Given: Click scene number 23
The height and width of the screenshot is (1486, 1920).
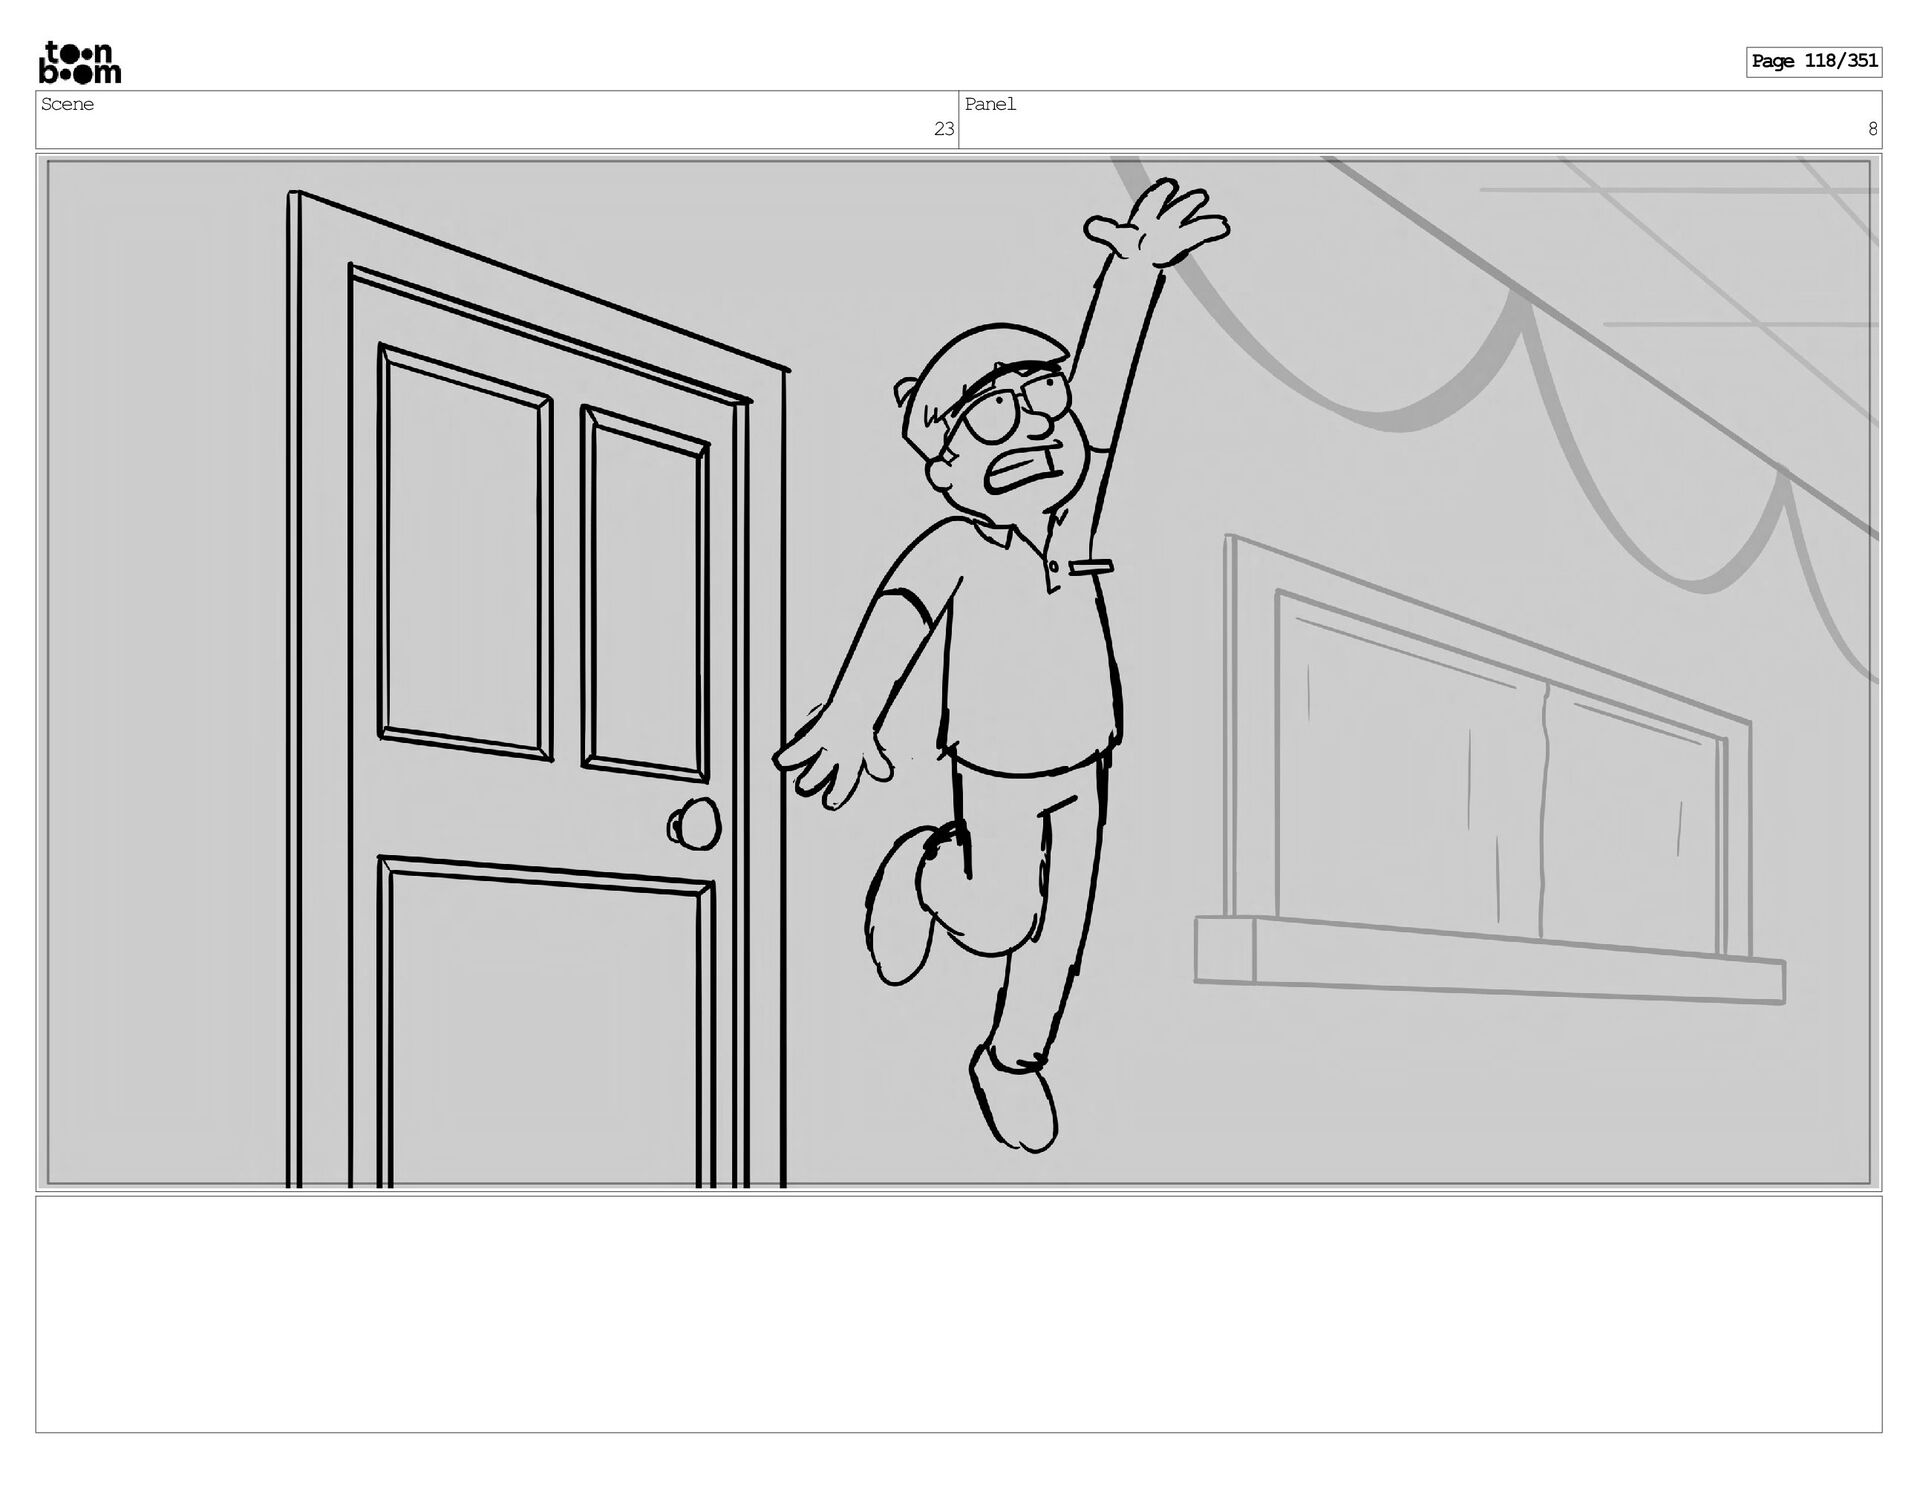Looking at the screenshot, I should click(x=943, y=129).
